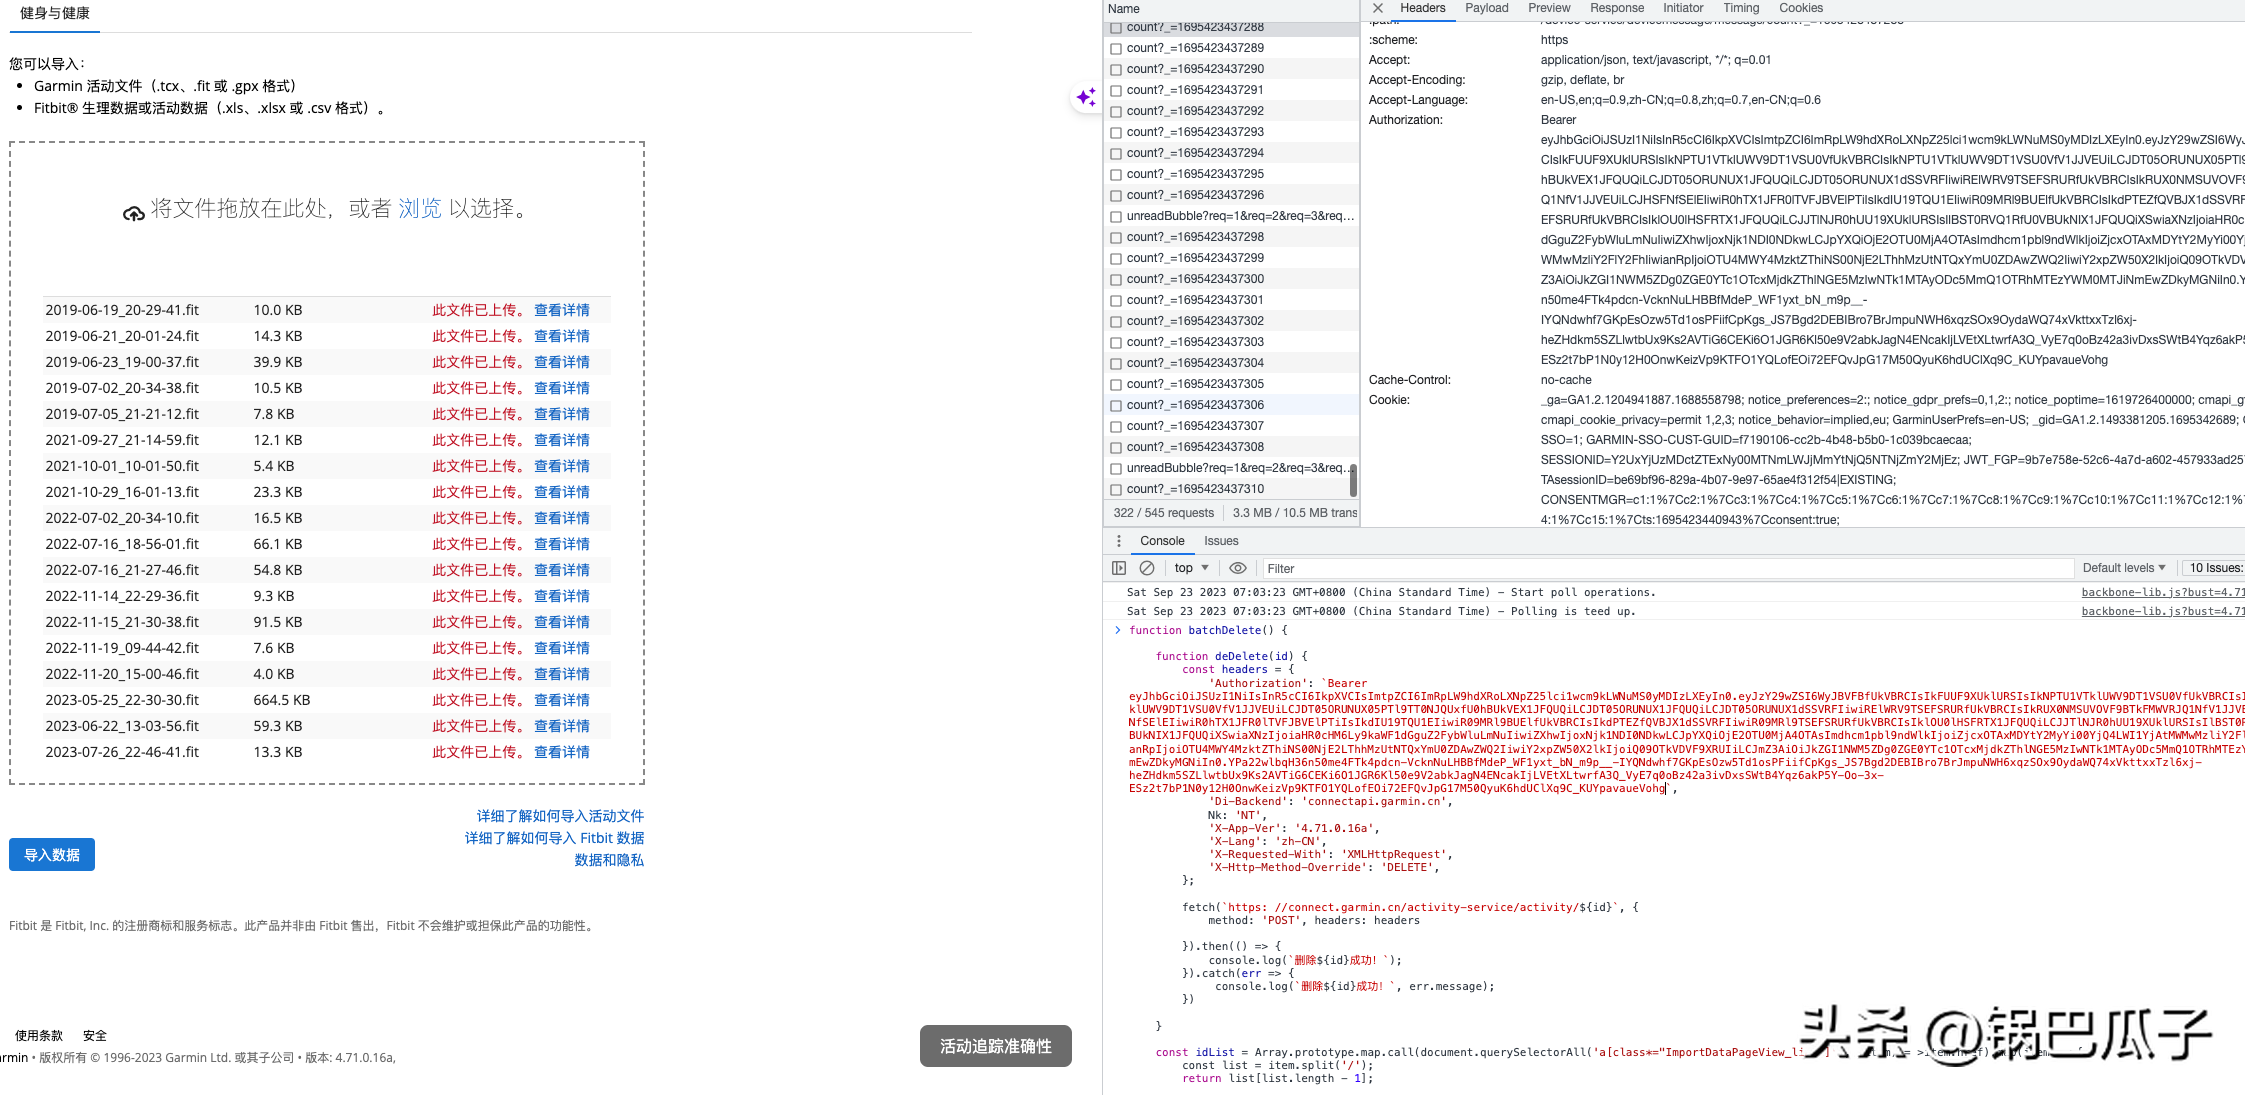This screenshot has width=2245, height=1095.
Task: Click the 10 Issues counter
Action: [2214, 568]
